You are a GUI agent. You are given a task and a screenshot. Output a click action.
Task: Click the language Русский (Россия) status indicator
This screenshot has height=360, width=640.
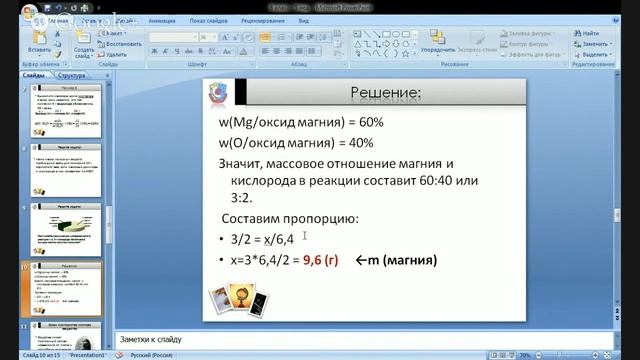[x=151, y=356]
